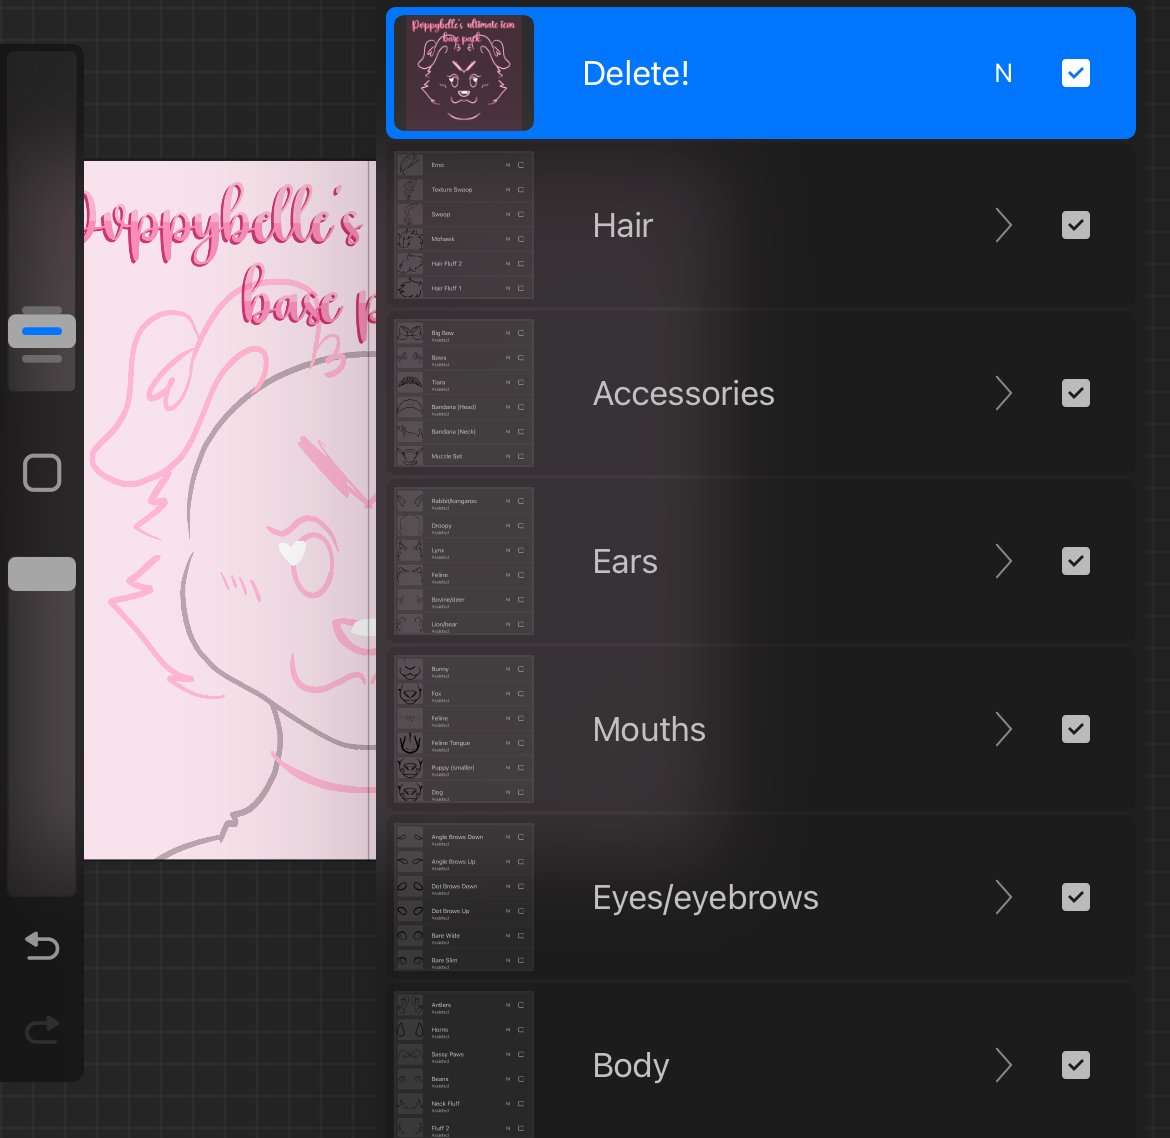1170x1138 pixels.
Task: Select the Ears group name
Action: 625,561
